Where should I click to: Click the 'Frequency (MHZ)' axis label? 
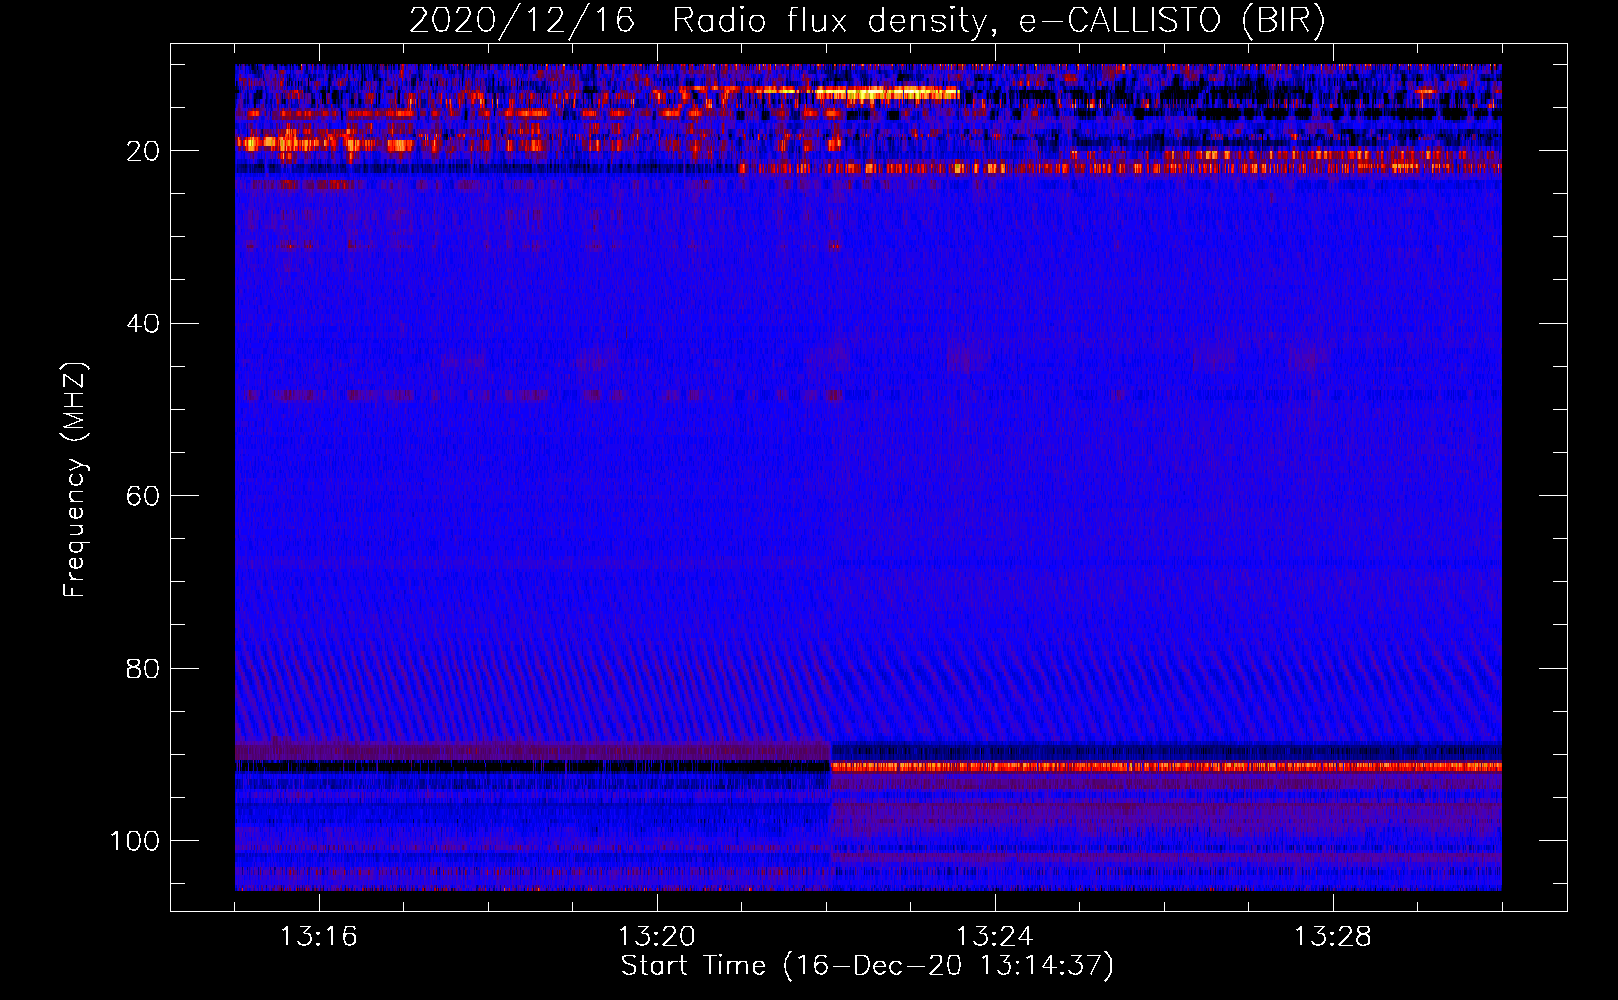[75, 480]
